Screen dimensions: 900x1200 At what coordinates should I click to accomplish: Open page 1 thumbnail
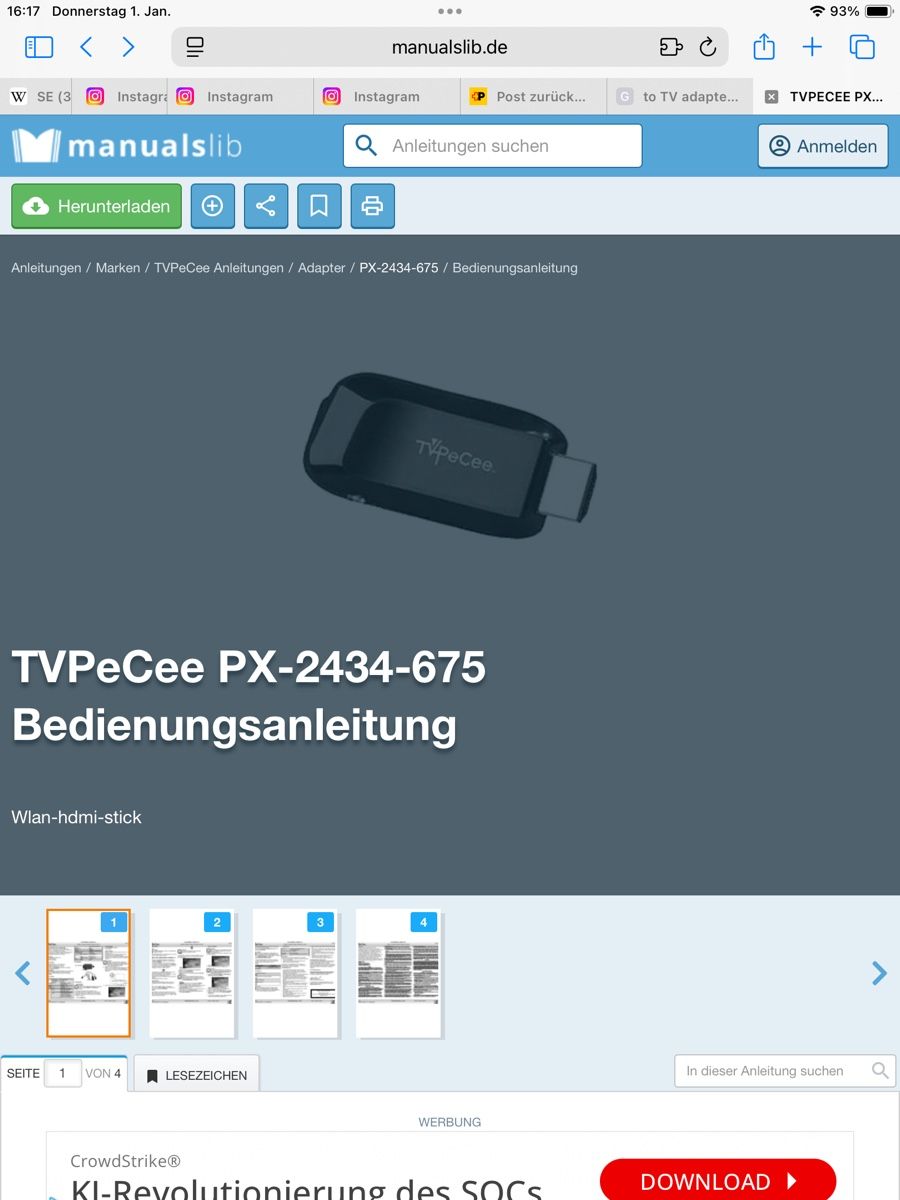pos(89,973)
